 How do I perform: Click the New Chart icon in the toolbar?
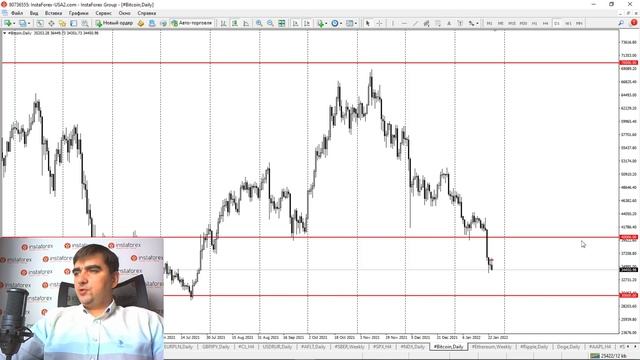[x=9, y=23]
